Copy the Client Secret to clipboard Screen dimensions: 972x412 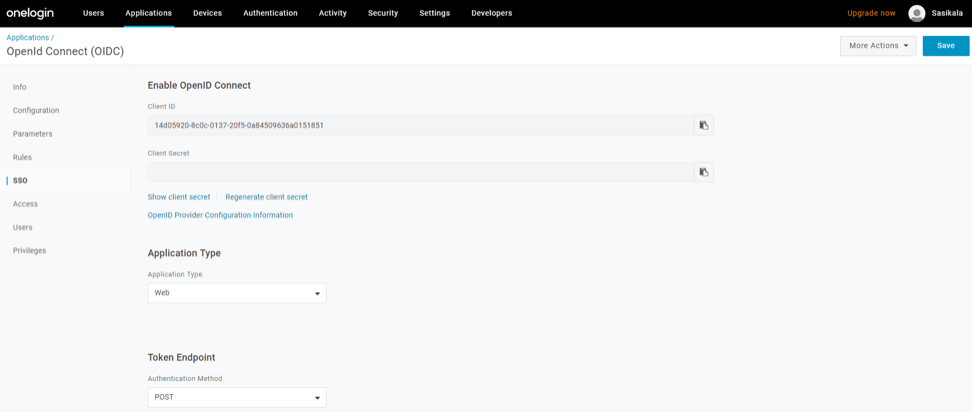tap(704, 172)
